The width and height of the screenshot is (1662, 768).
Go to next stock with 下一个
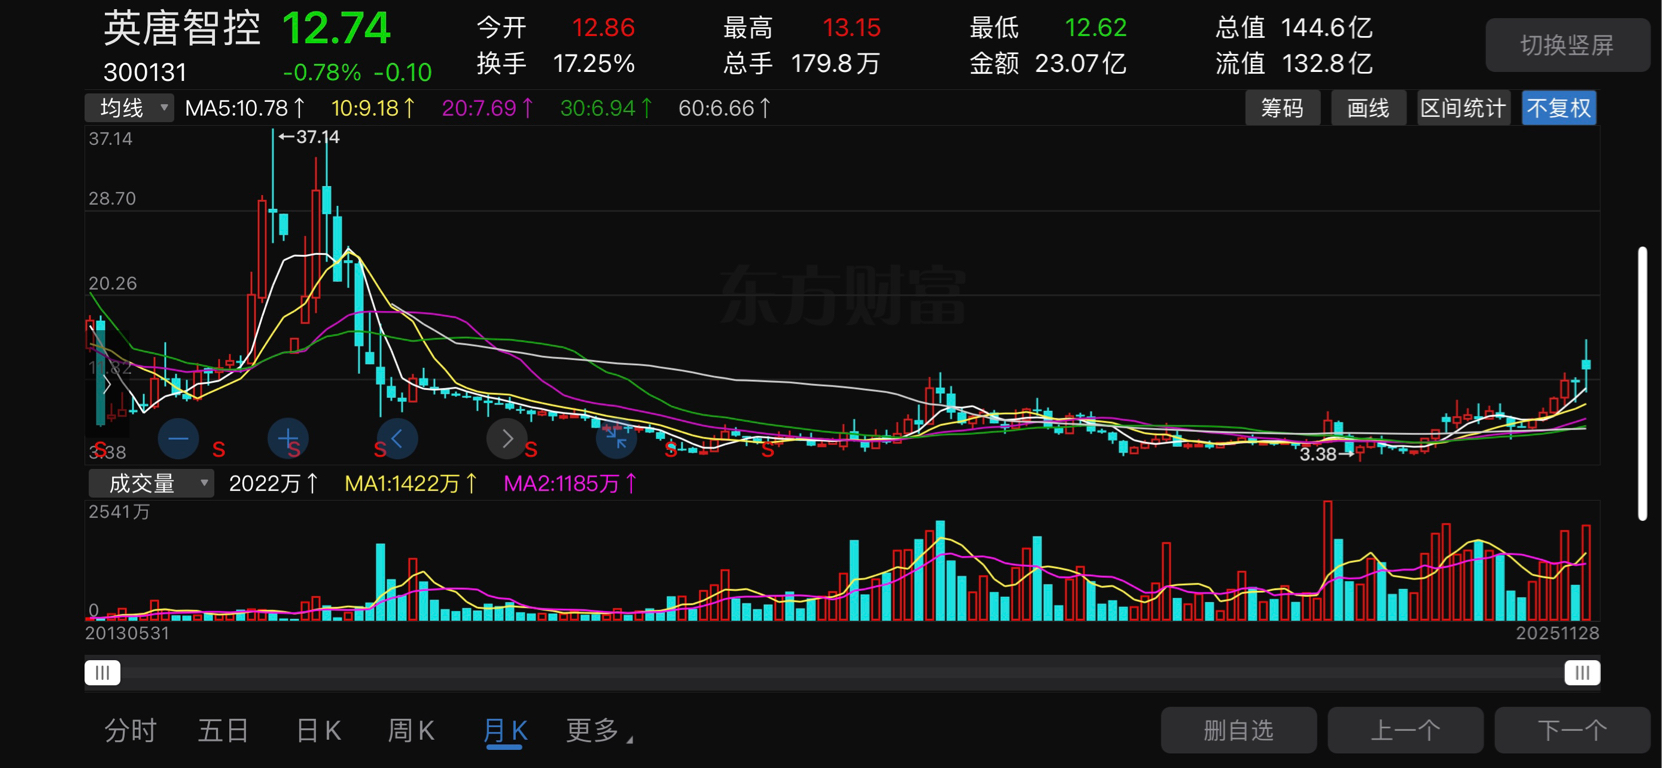(x=1572, y=730)
